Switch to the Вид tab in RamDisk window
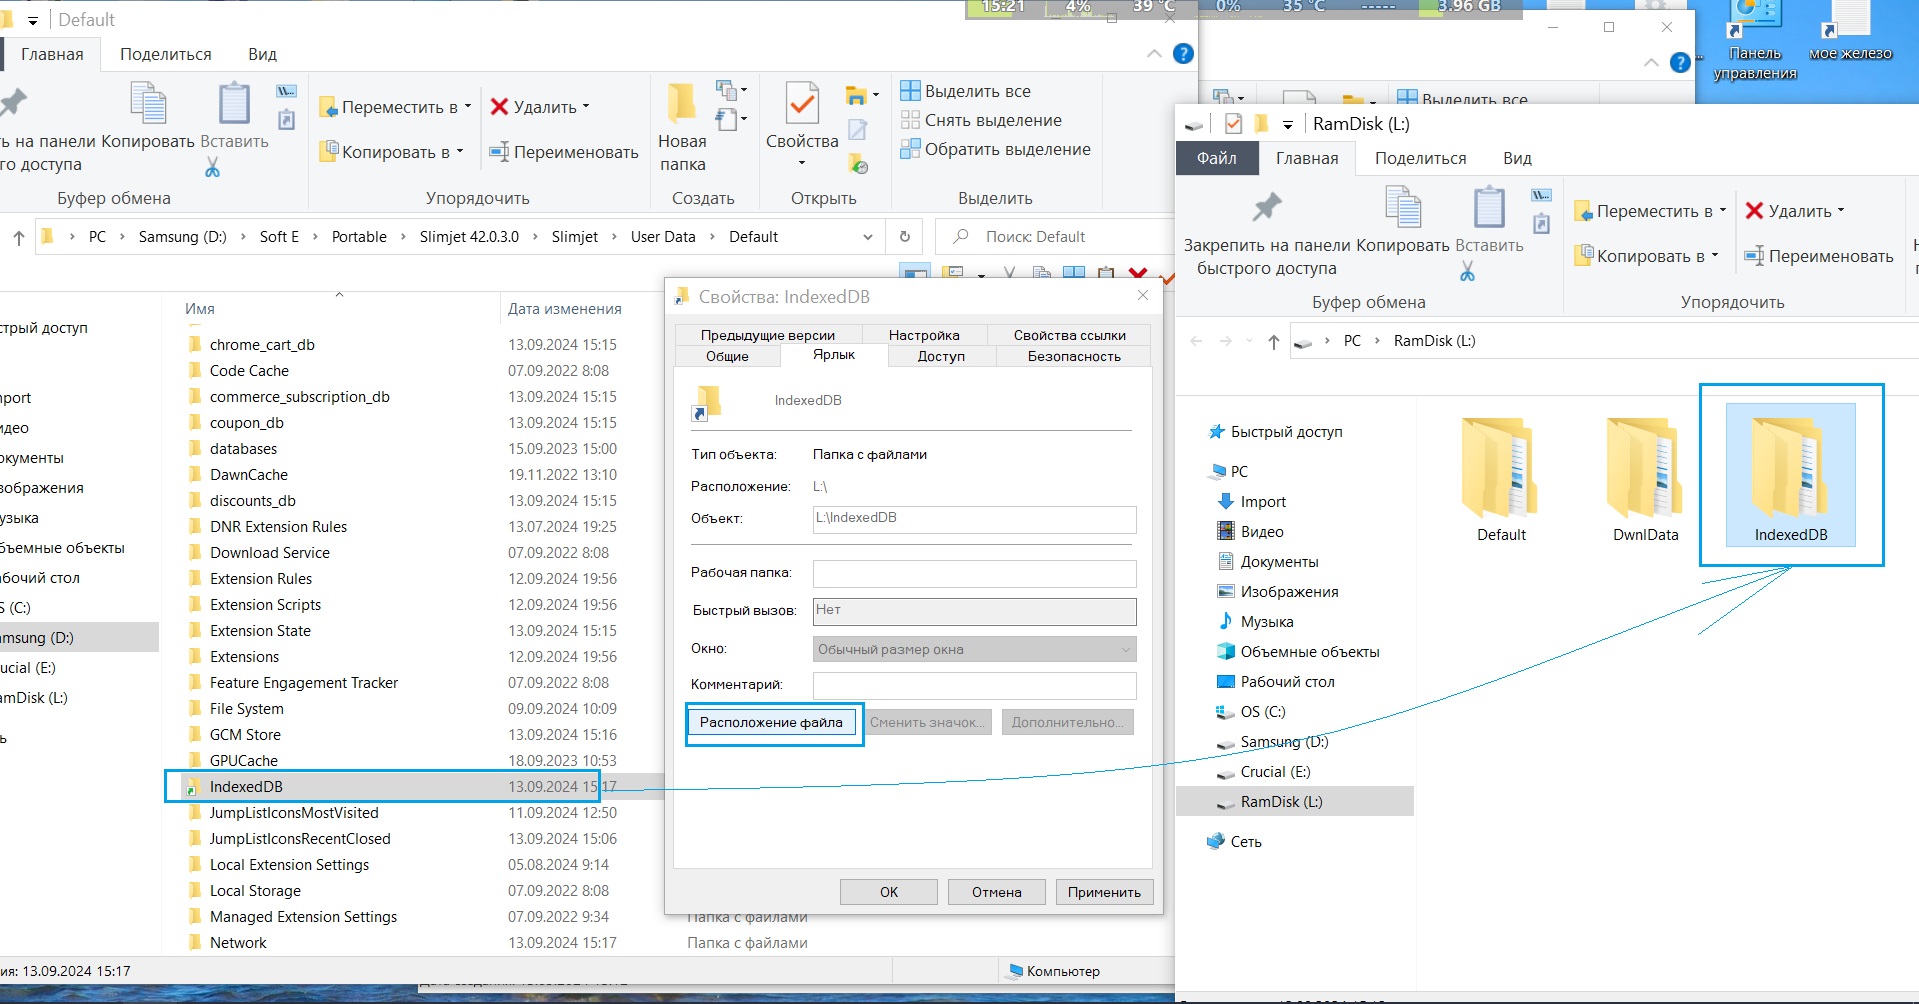 coord(1518,158)
